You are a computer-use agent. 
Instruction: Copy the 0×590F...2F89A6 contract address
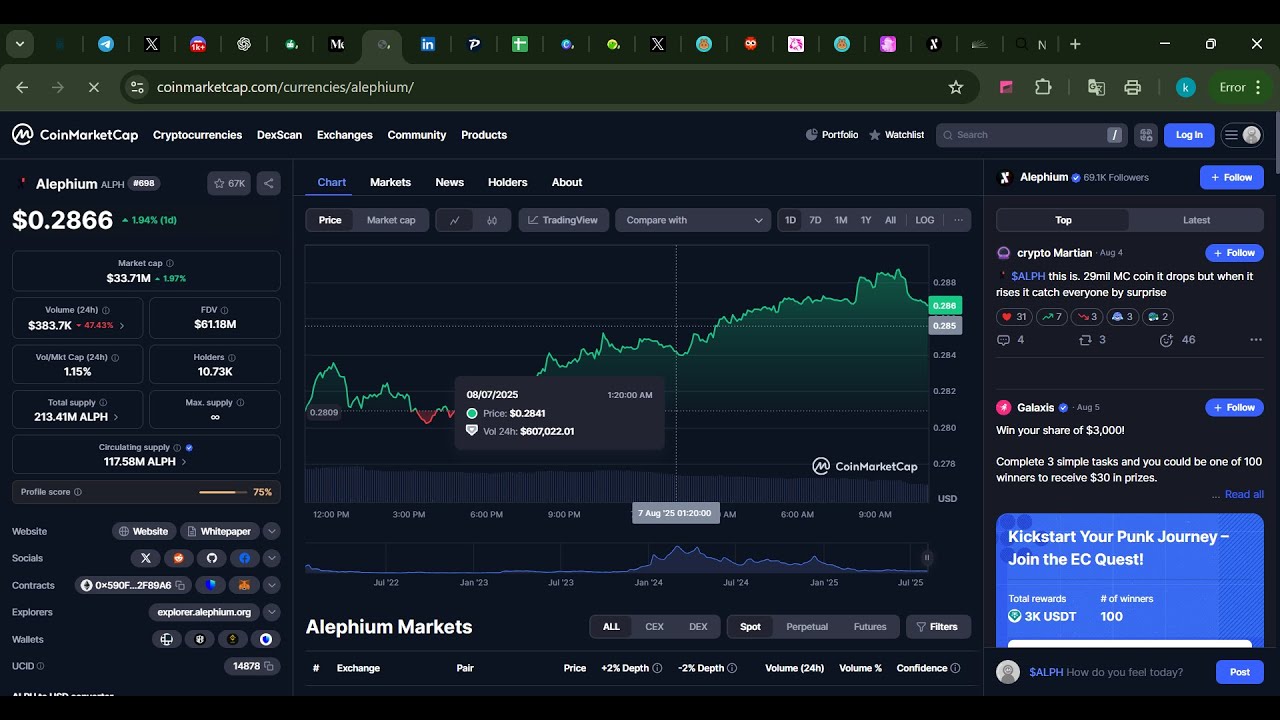point(181,585)
